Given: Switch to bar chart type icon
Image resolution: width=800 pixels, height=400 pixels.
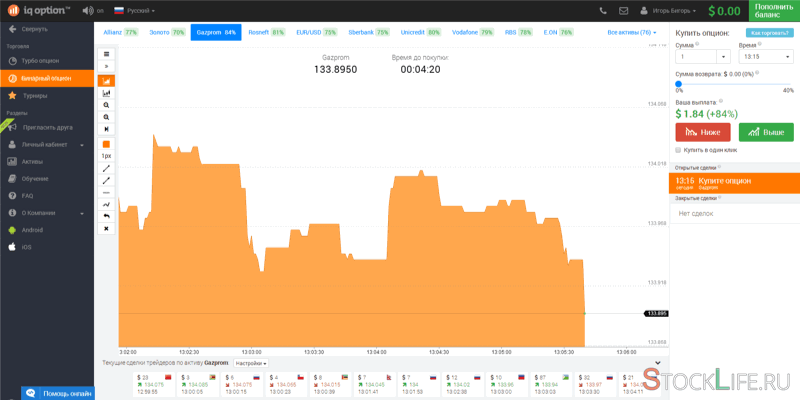Looking at the screenshot, I should coord(106,93).
